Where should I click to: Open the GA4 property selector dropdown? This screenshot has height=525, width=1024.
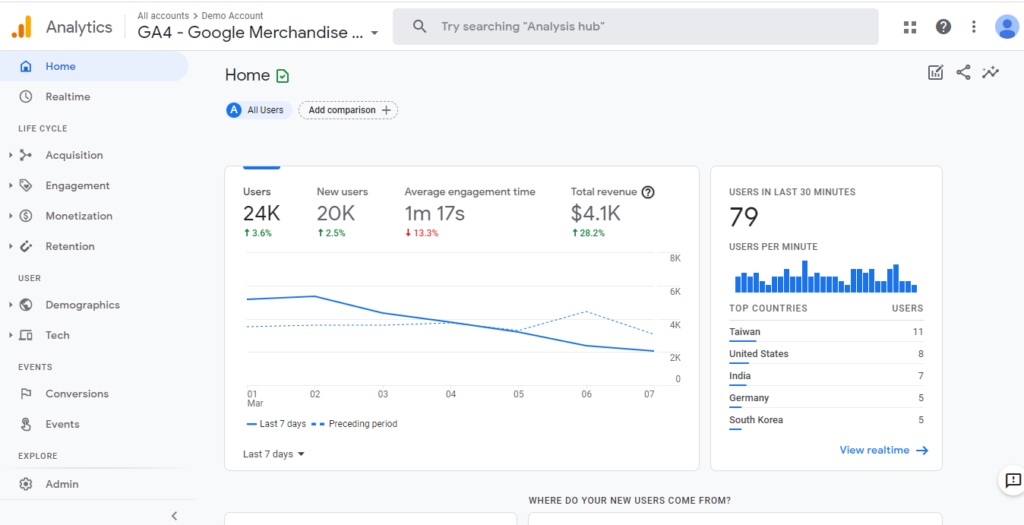(x=258, y=33)
